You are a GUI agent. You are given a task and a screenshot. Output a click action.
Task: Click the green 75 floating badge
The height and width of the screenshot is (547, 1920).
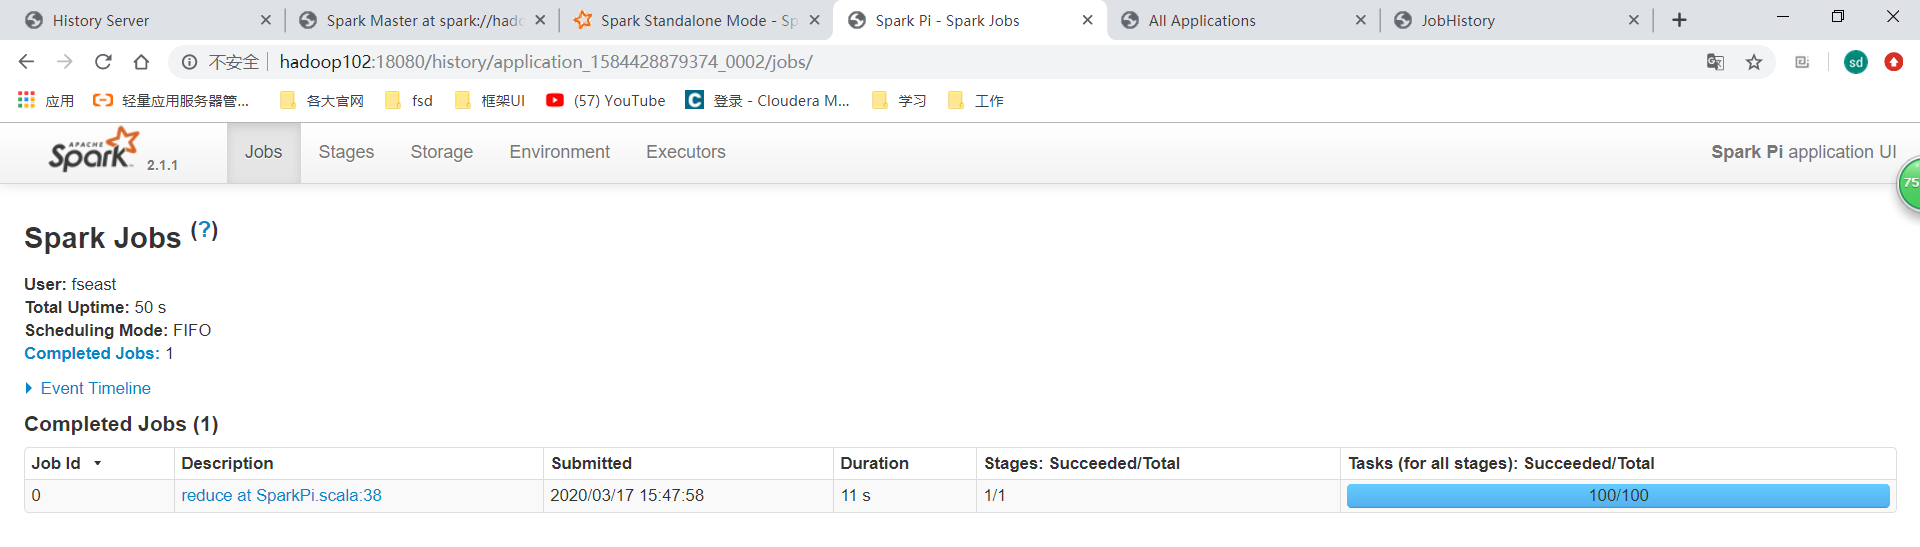click(x=1910, y=185)
